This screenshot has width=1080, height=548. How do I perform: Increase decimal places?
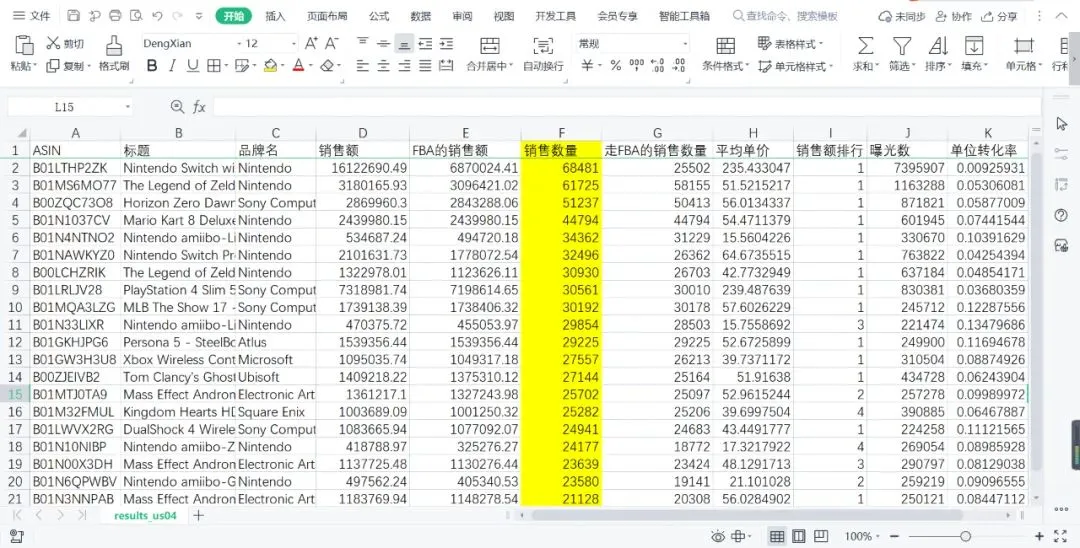[x=658, y=65]
